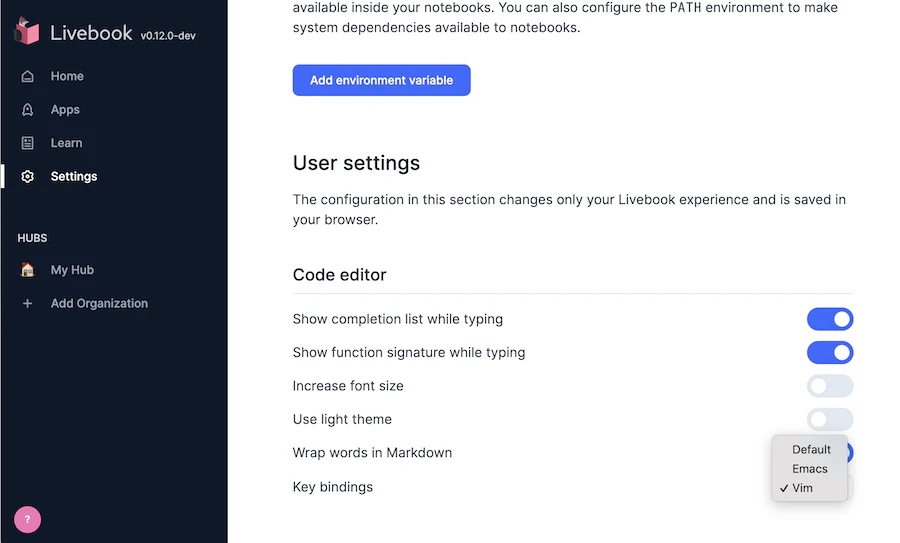Click the Learn news icon

tap(28, 143)
